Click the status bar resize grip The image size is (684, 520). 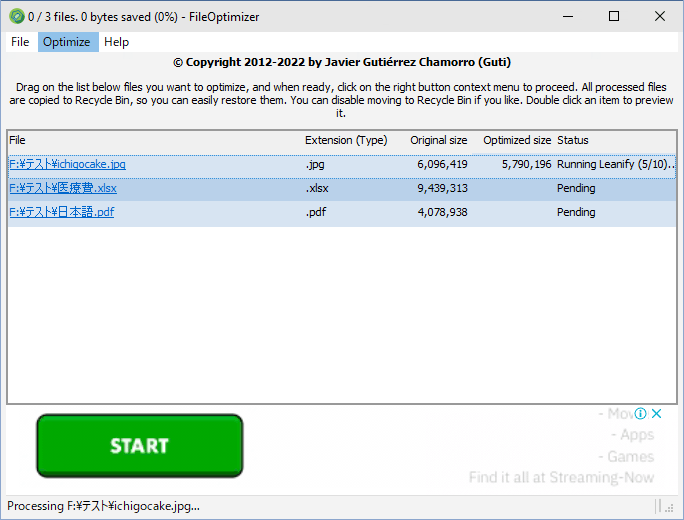click(x=669, y=507)
